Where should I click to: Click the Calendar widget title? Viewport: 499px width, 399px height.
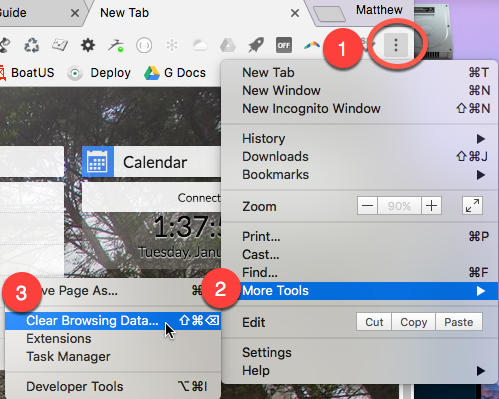pos(155,162)
